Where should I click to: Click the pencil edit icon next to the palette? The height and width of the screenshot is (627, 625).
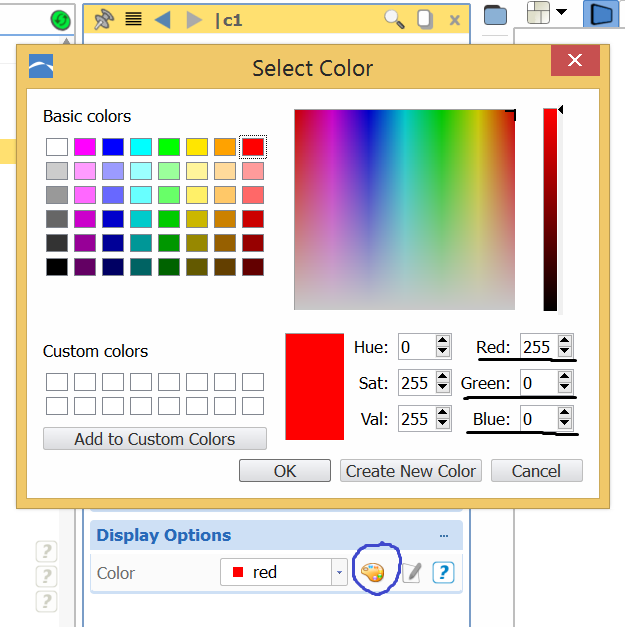tap(412, 573)
